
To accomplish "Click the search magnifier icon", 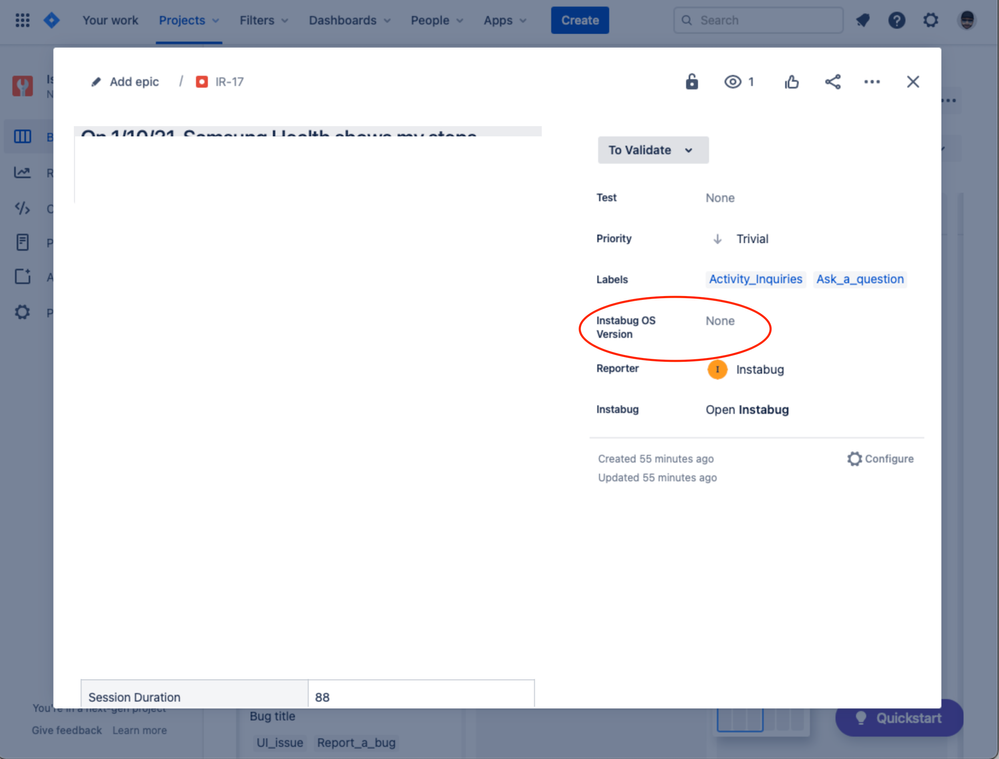I will tap(687, 20).
